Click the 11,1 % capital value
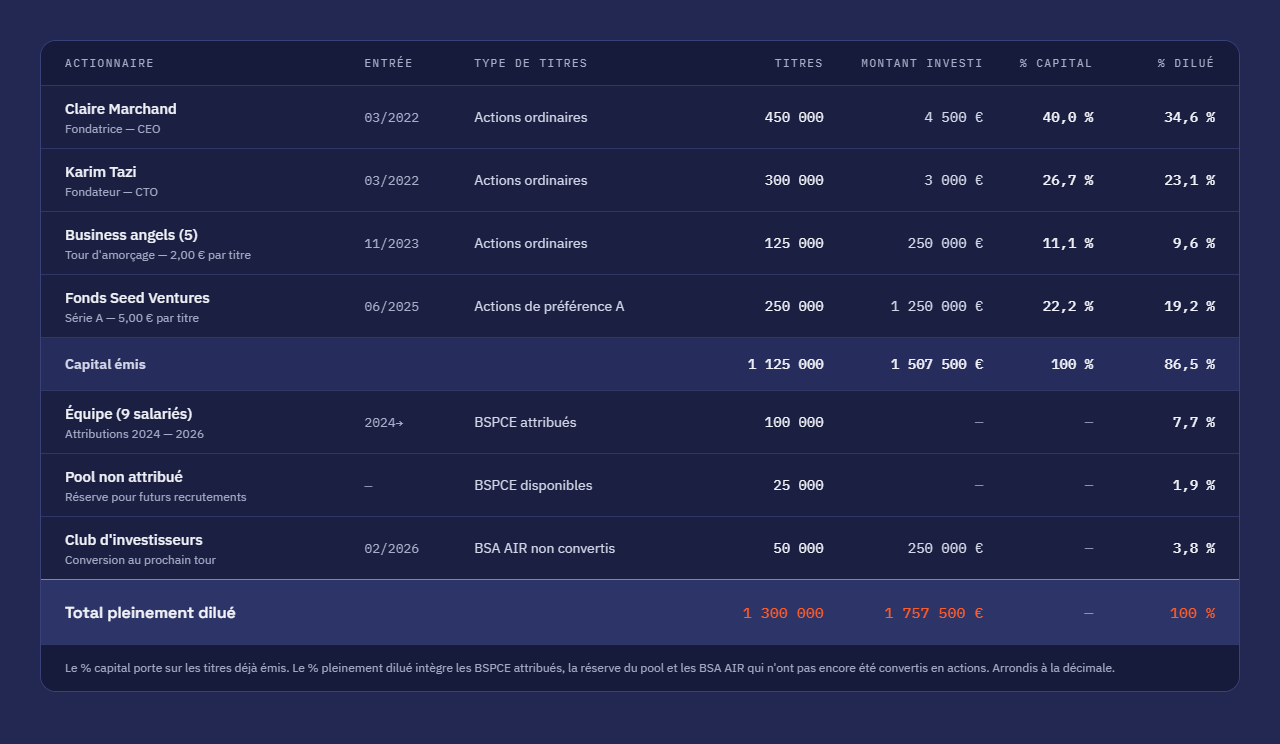This screenshot has height=744, width=1280. (1068, 244)
